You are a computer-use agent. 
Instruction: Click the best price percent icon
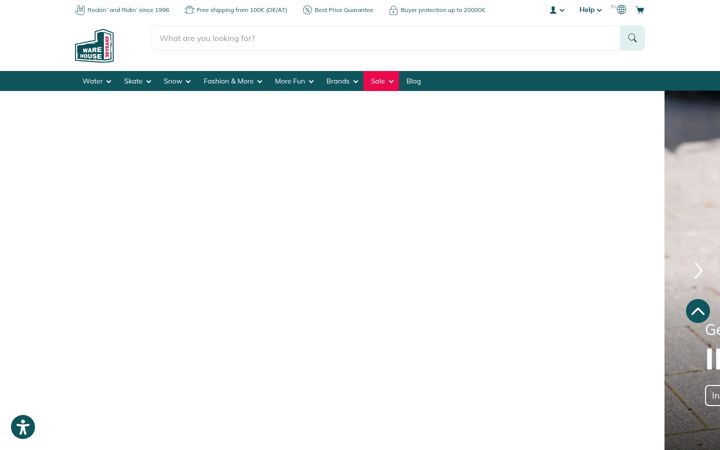tap(307, 10)
